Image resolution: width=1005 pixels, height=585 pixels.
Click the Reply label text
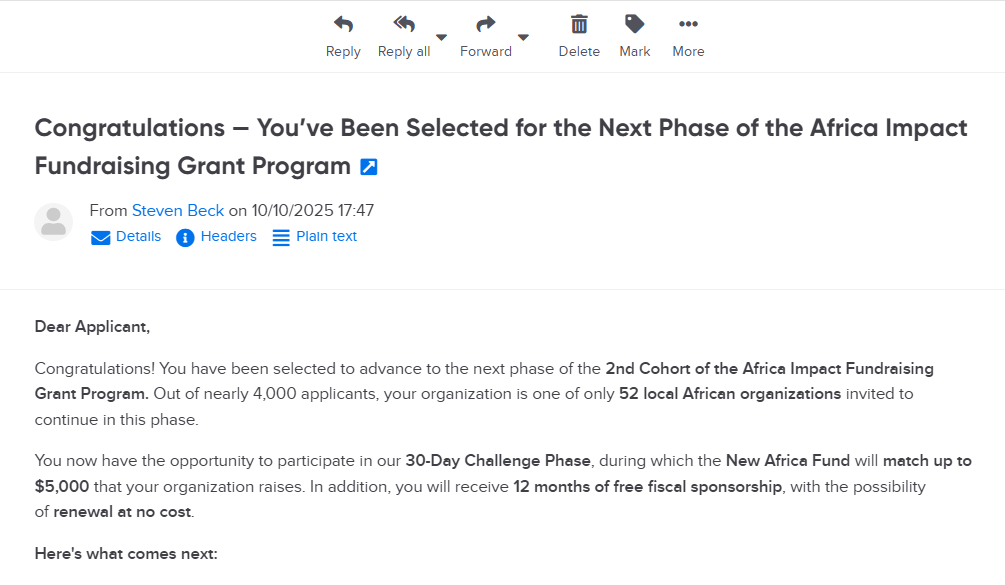[343, 52]
